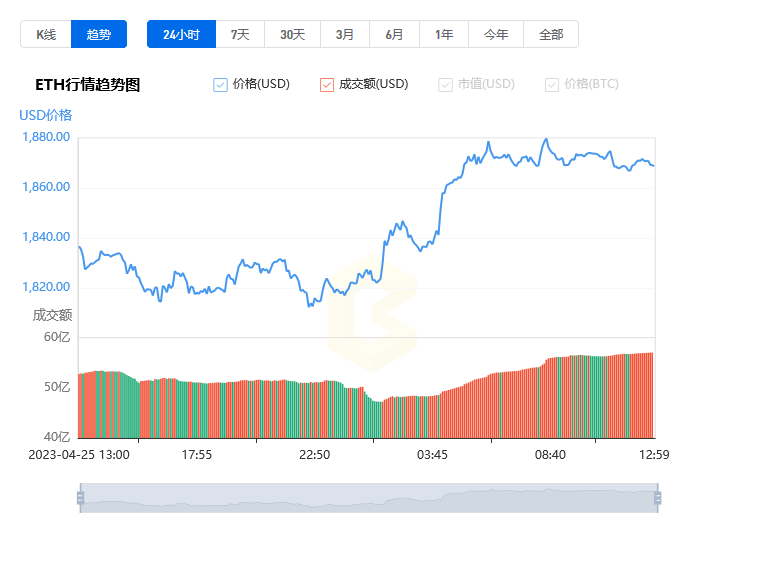This screenshot has height=563, width=780.
Task: Grab the right range slider handle
Action: pos(657,498)
